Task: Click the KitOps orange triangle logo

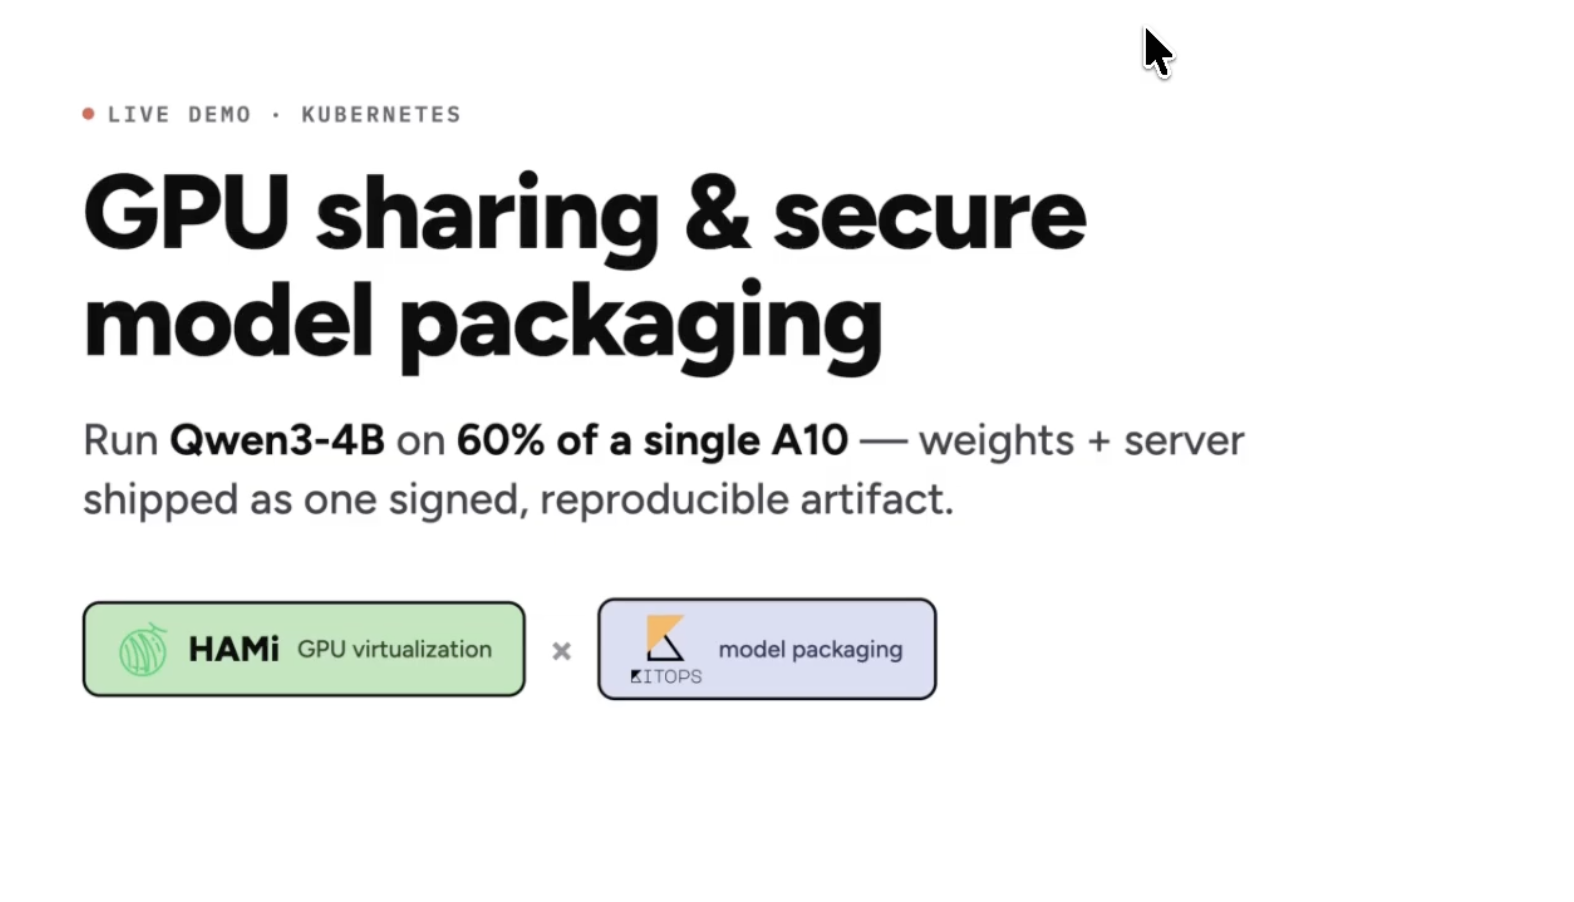Action: (x=665, y=638)
